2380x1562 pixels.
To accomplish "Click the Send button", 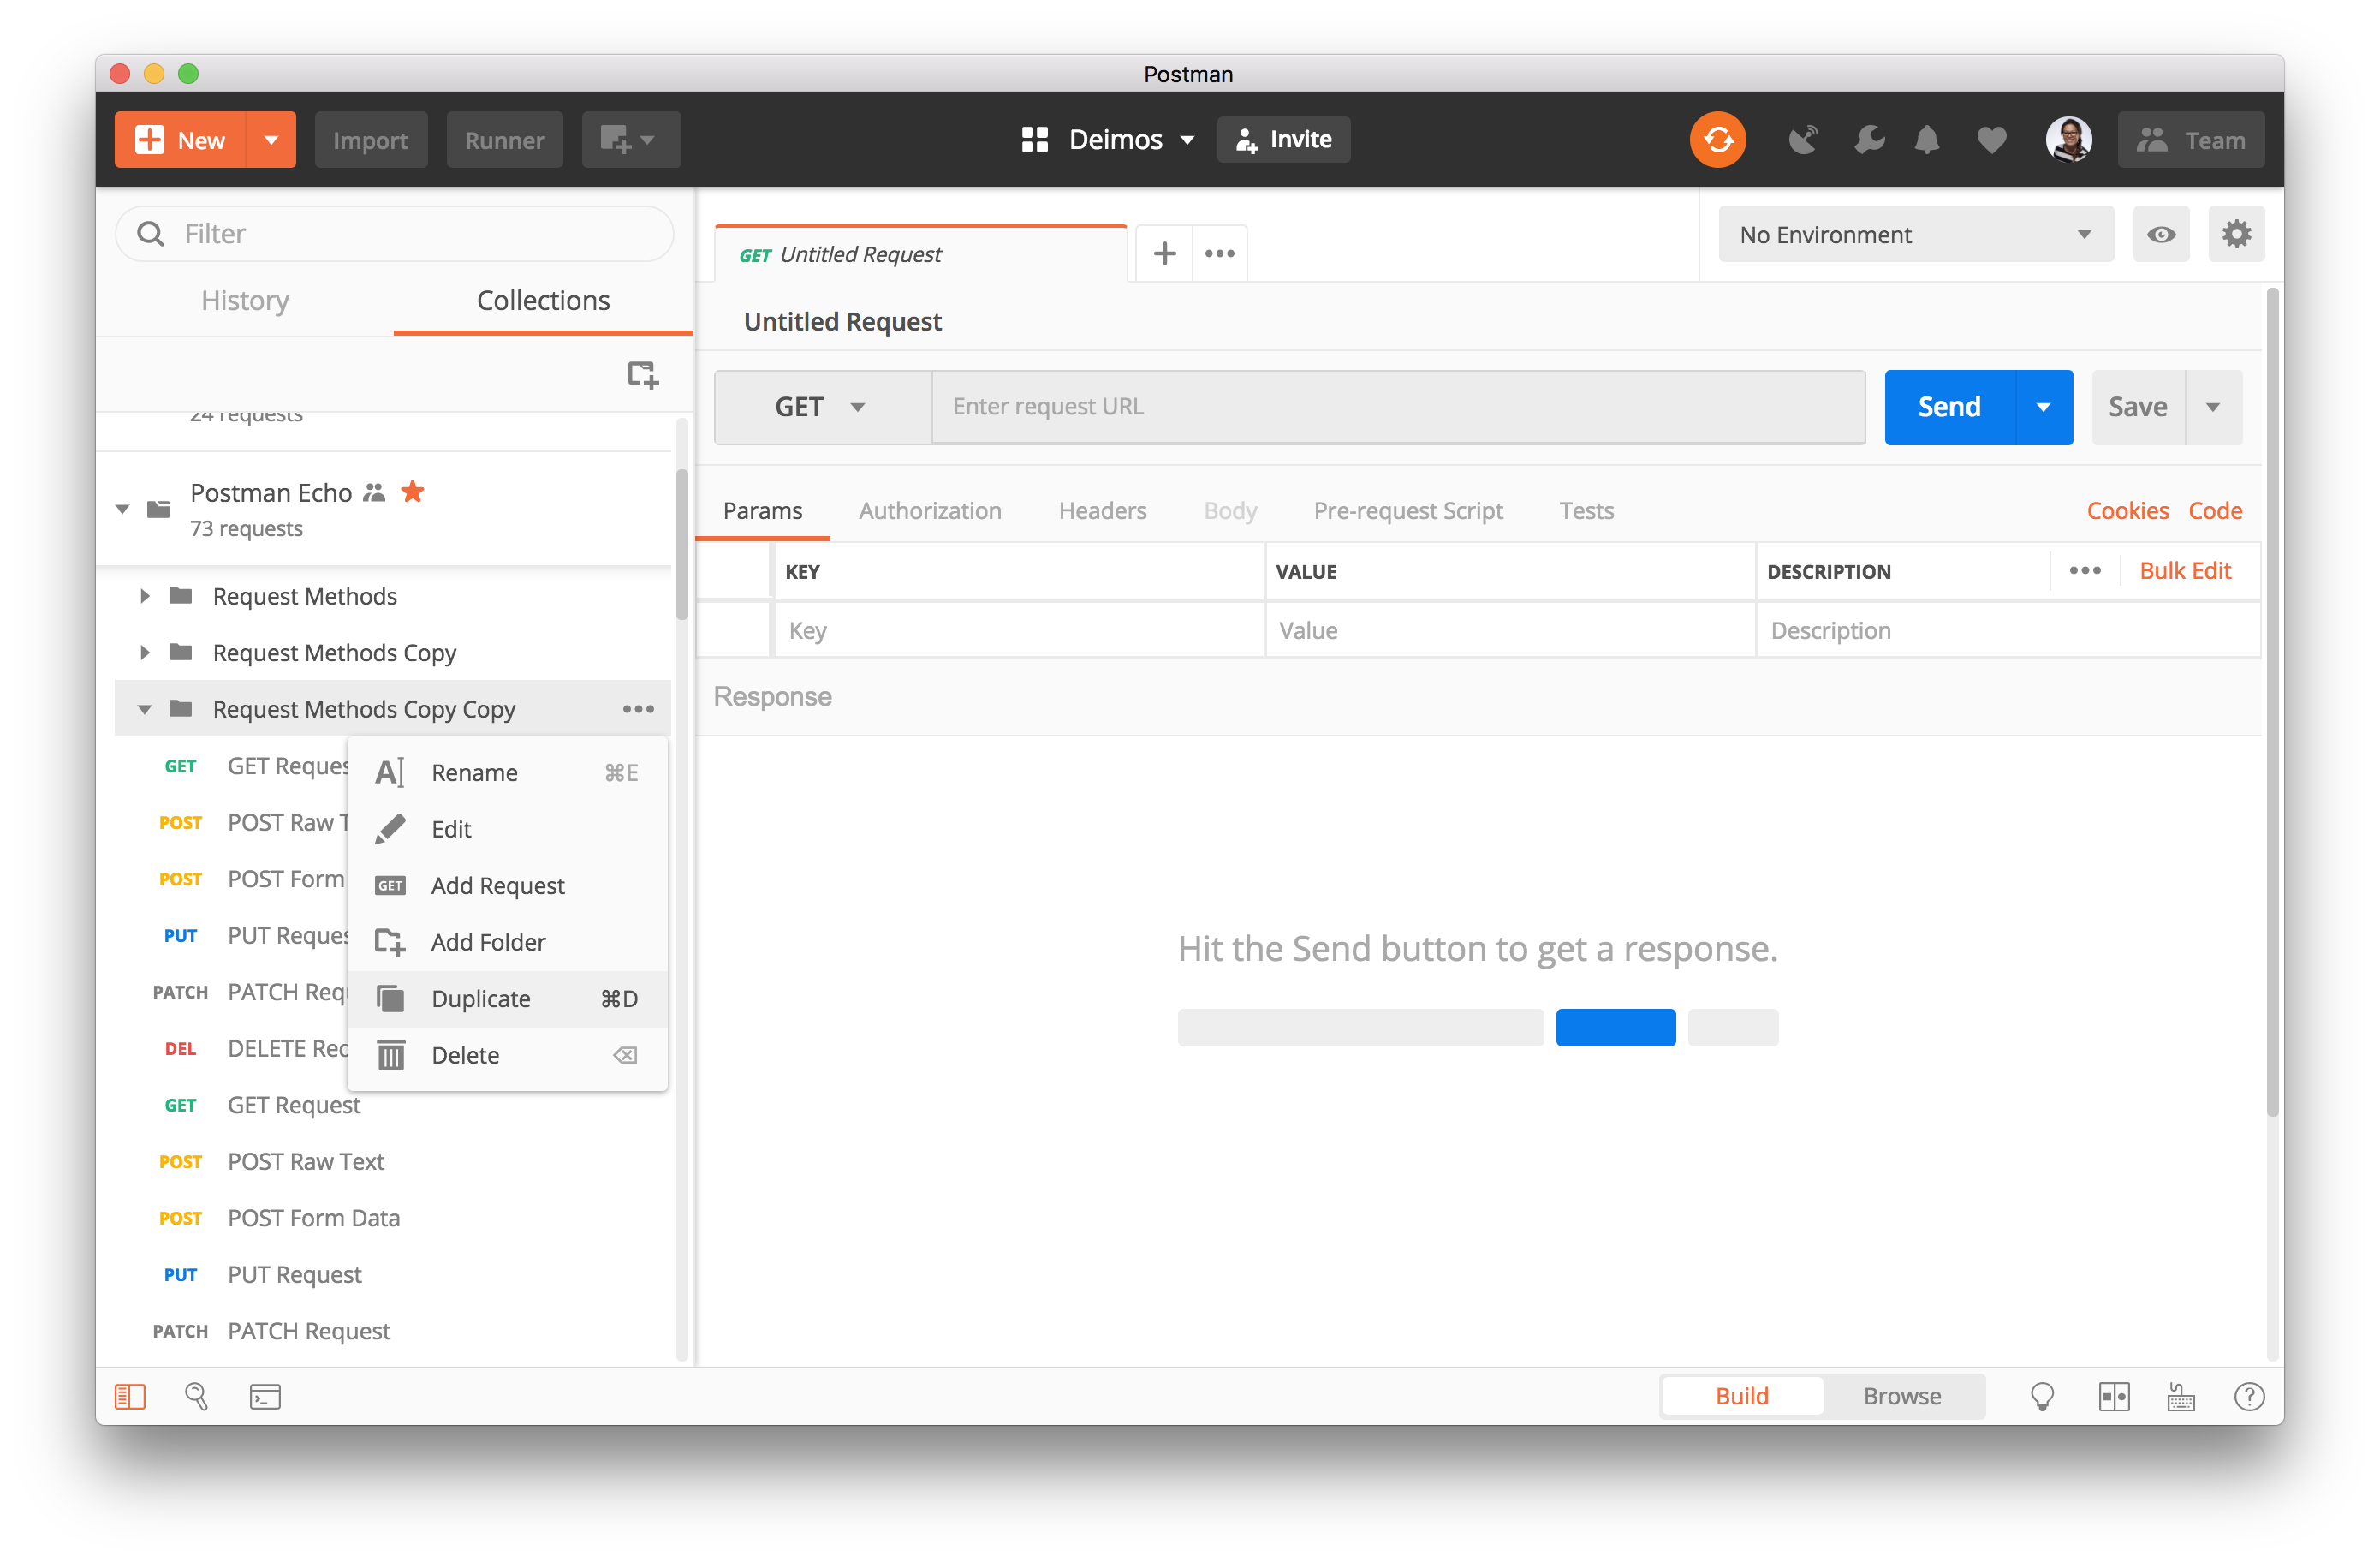I will pyautogui.click(x=1947, y=406).
